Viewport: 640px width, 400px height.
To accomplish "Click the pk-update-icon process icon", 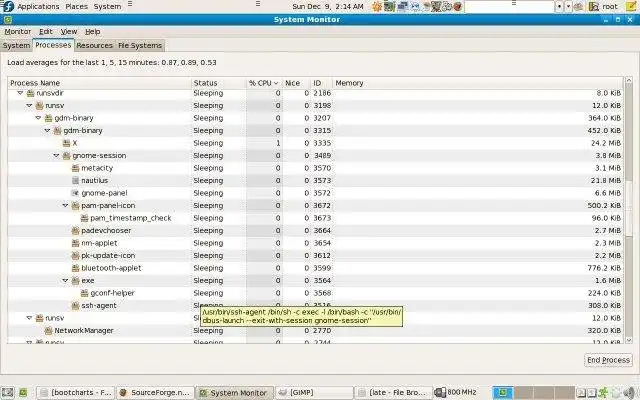I will pos(76,256).
